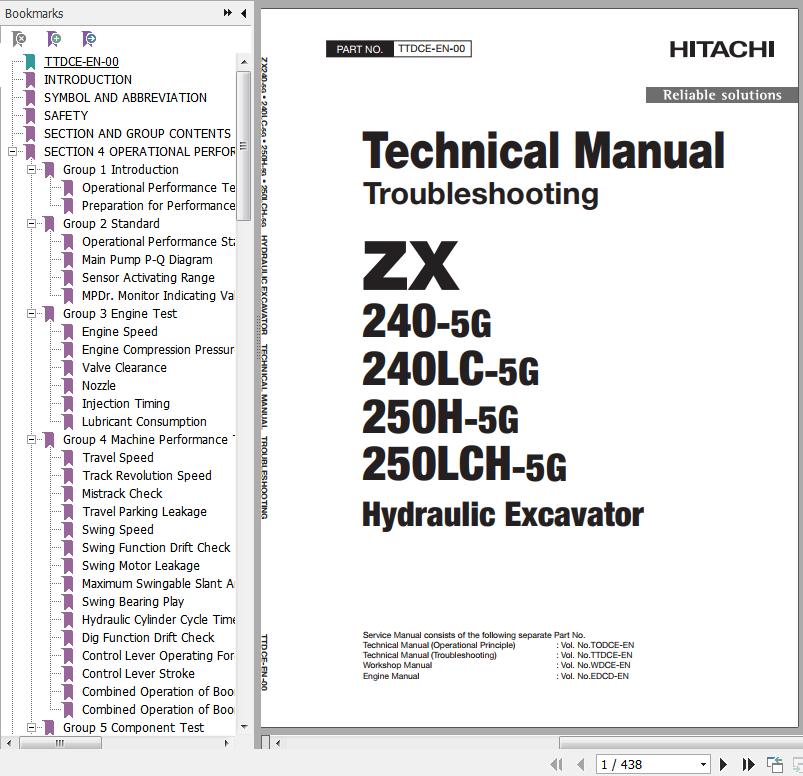This screenshot has height=776, width=803.
Task: Select Dig Function Drift Check bookmark
Action: (148, 637)
